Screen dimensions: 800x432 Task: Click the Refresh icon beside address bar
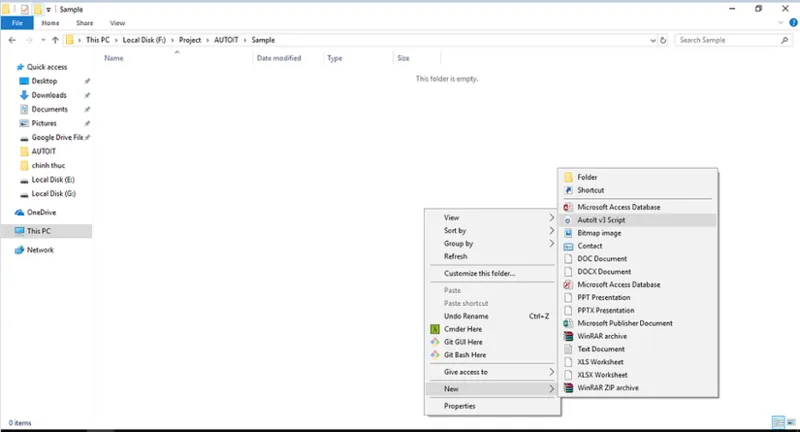663,40
